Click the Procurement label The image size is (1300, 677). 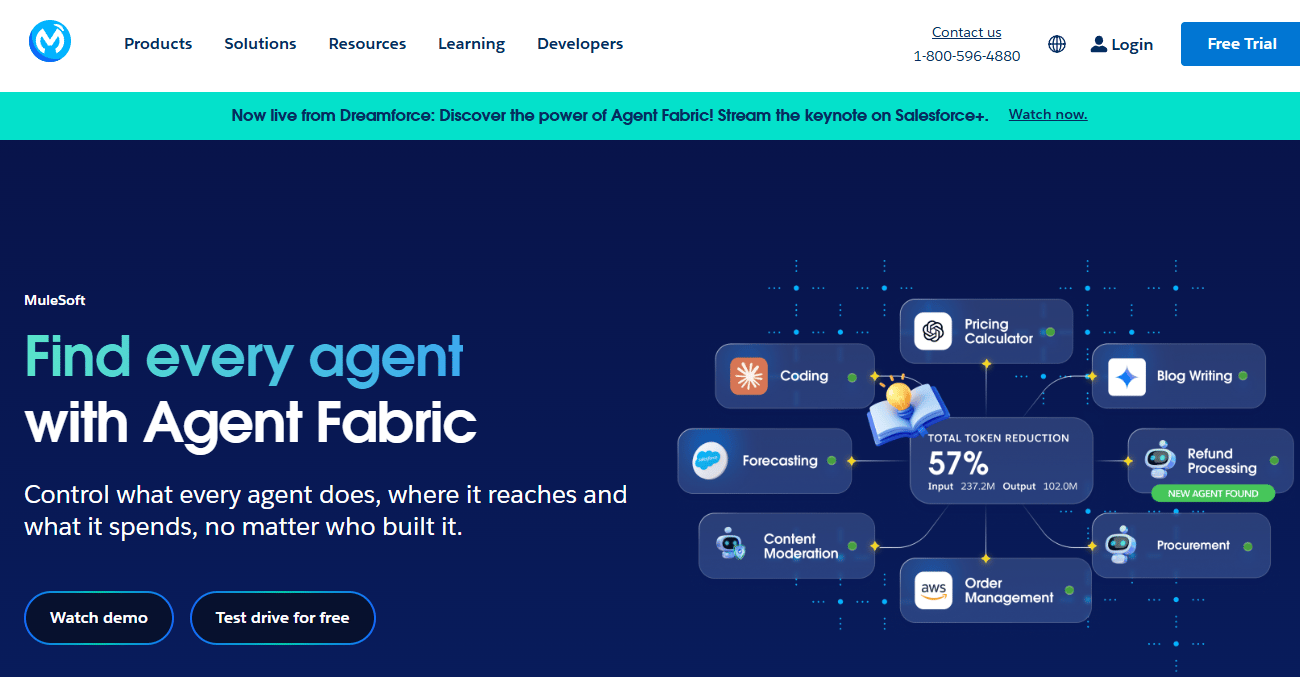coord(1193,545)
